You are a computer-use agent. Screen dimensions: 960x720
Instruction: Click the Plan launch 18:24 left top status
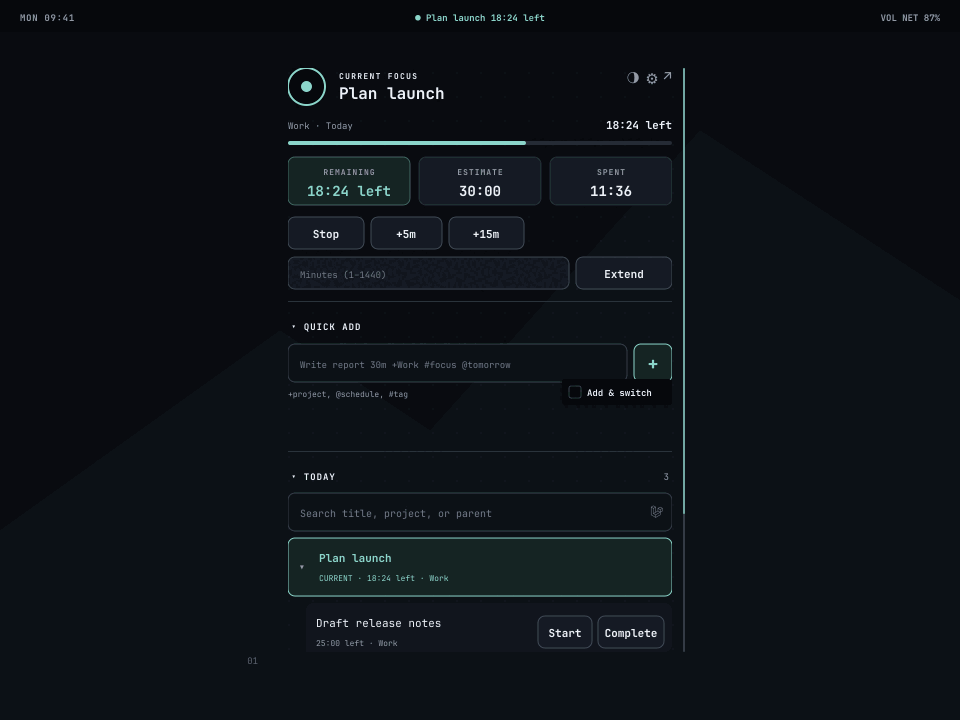click(x=479, y=18)
